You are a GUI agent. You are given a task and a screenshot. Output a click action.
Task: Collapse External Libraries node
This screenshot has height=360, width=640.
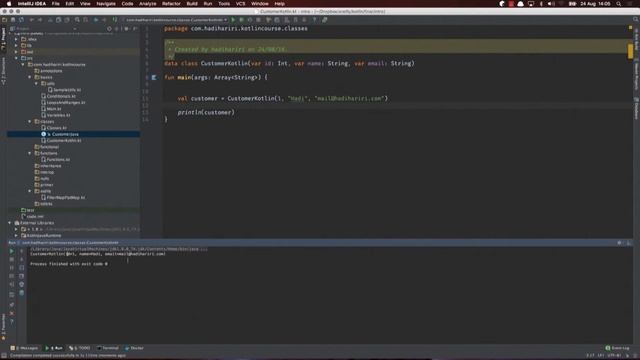(x=10, y=223)
